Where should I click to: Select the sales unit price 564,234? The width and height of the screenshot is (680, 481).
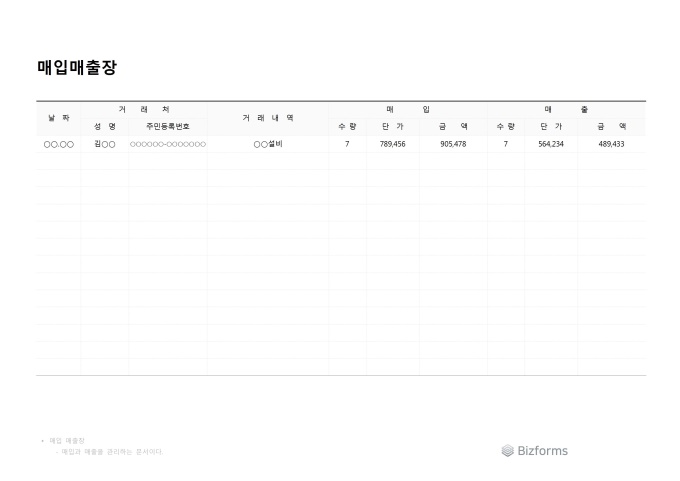551,145
